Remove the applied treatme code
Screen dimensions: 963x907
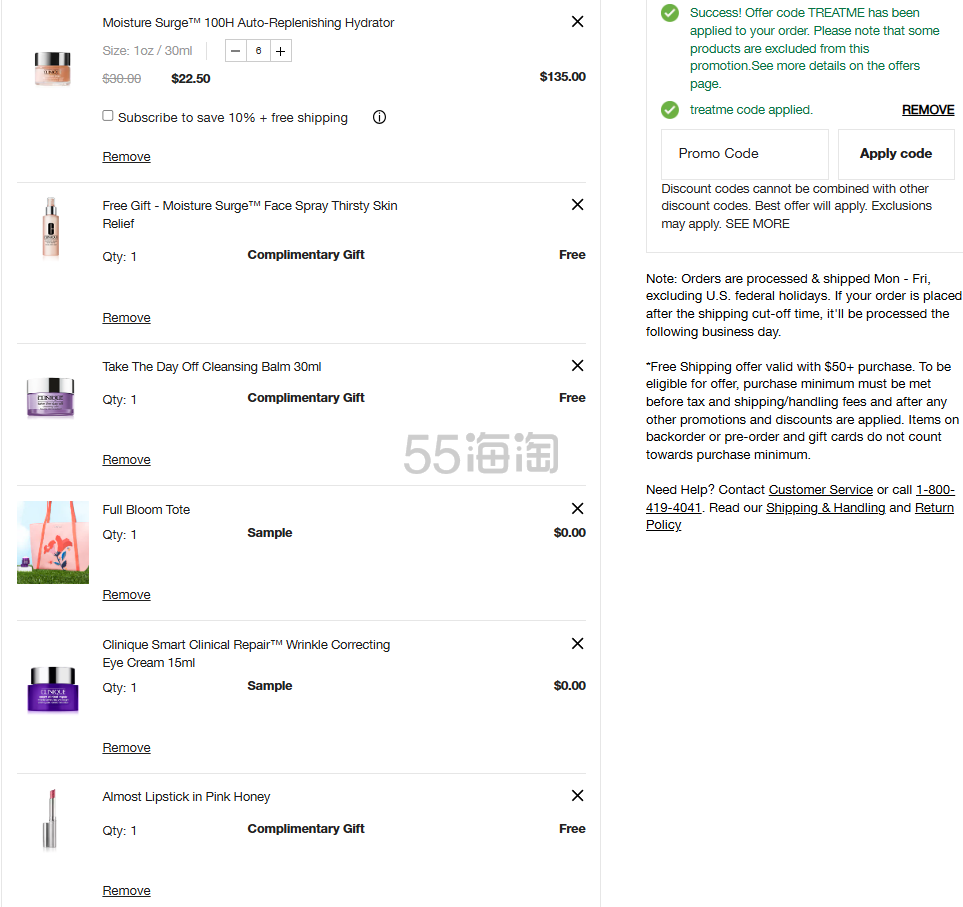928,110
